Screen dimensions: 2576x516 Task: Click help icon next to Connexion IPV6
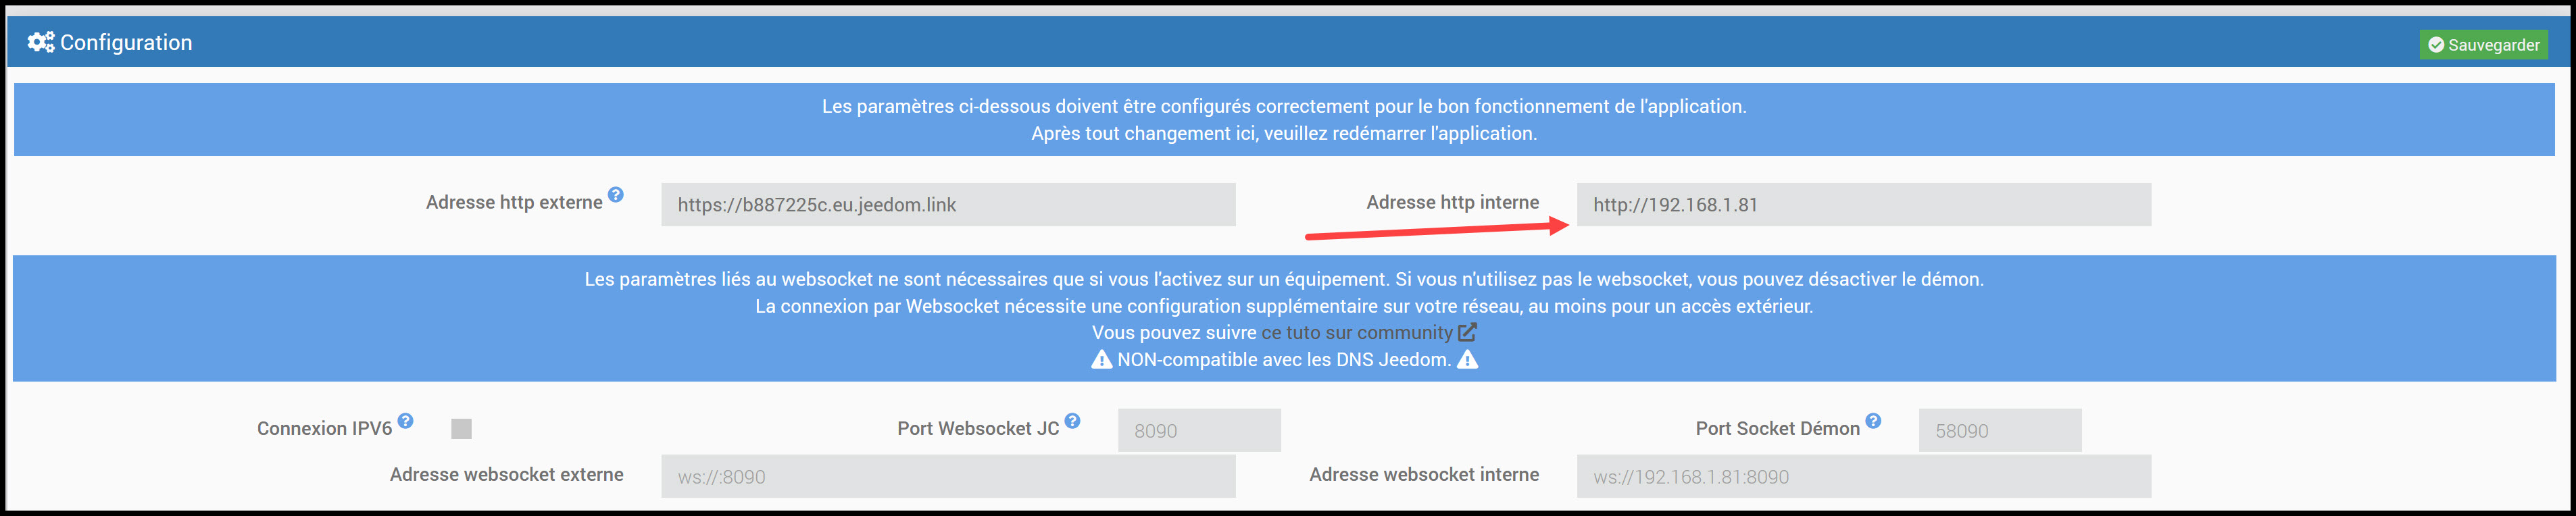coord(405,421)
